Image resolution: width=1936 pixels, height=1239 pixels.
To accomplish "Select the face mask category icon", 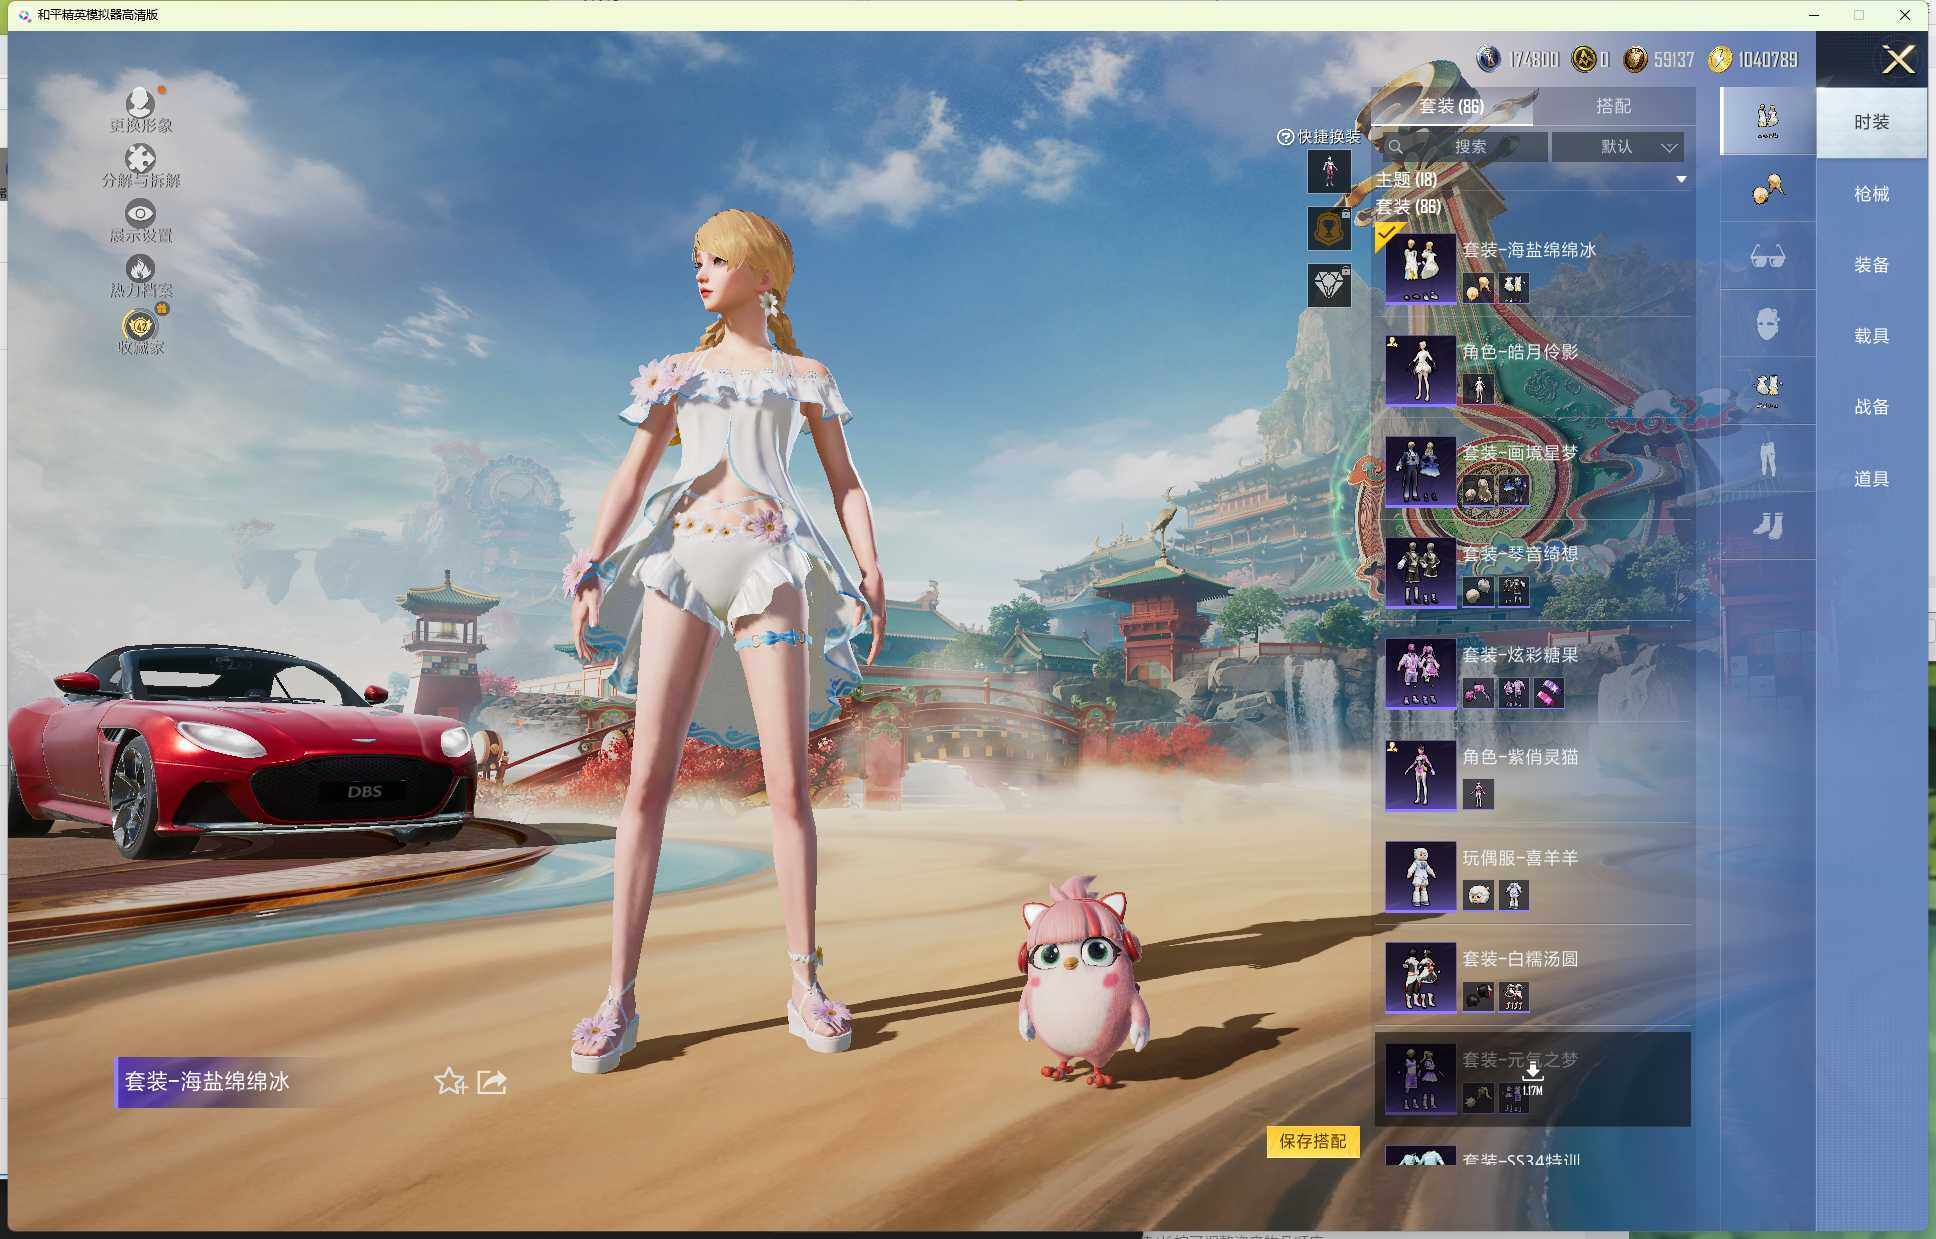I will point(1767,324).
